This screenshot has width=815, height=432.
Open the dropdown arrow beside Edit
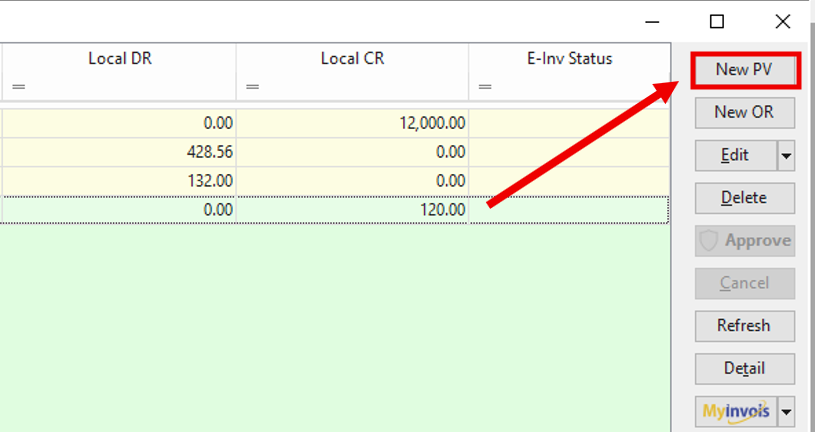point(786,156)
